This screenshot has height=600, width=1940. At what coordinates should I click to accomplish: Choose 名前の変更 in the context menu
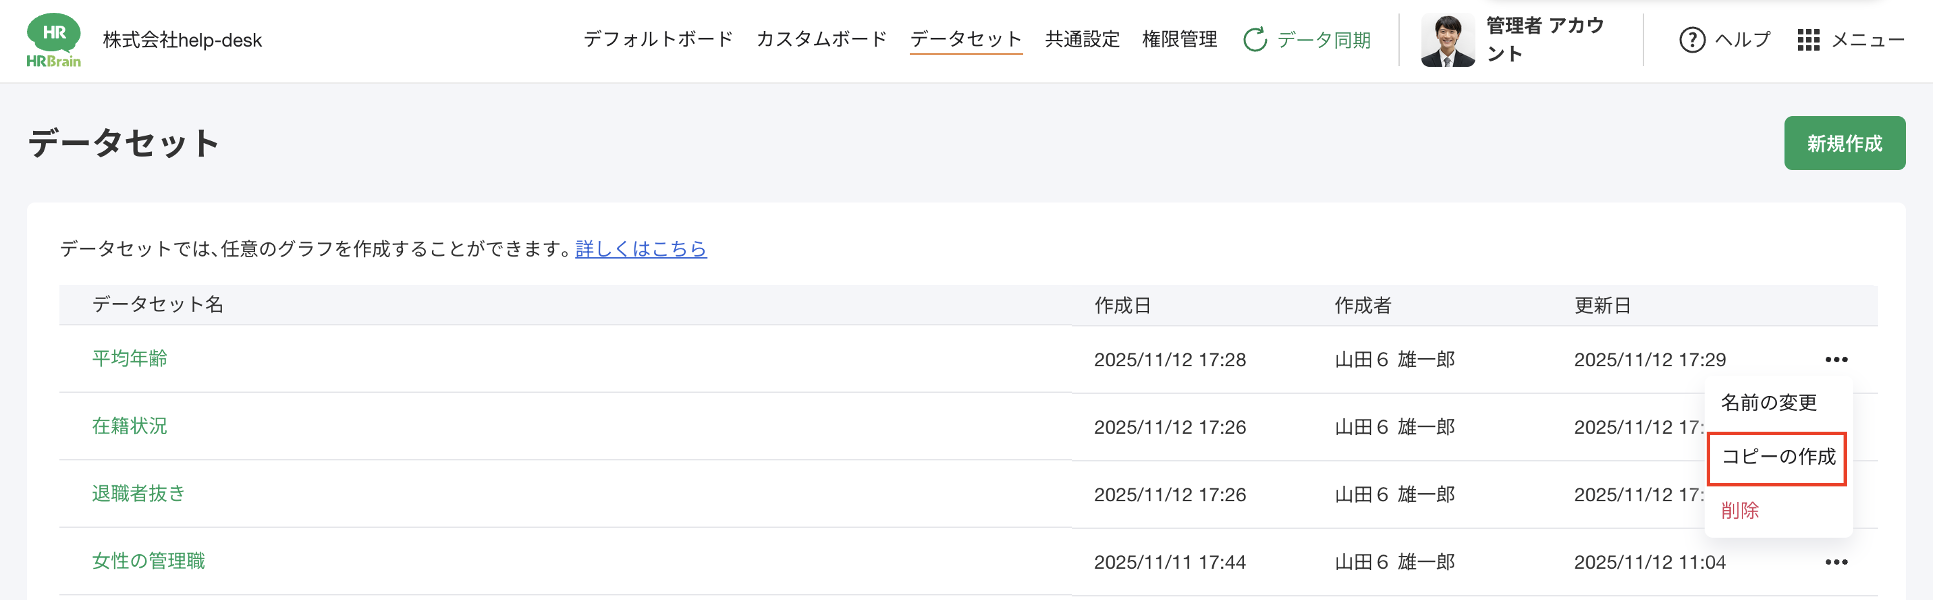click(x=1768, y=402)
